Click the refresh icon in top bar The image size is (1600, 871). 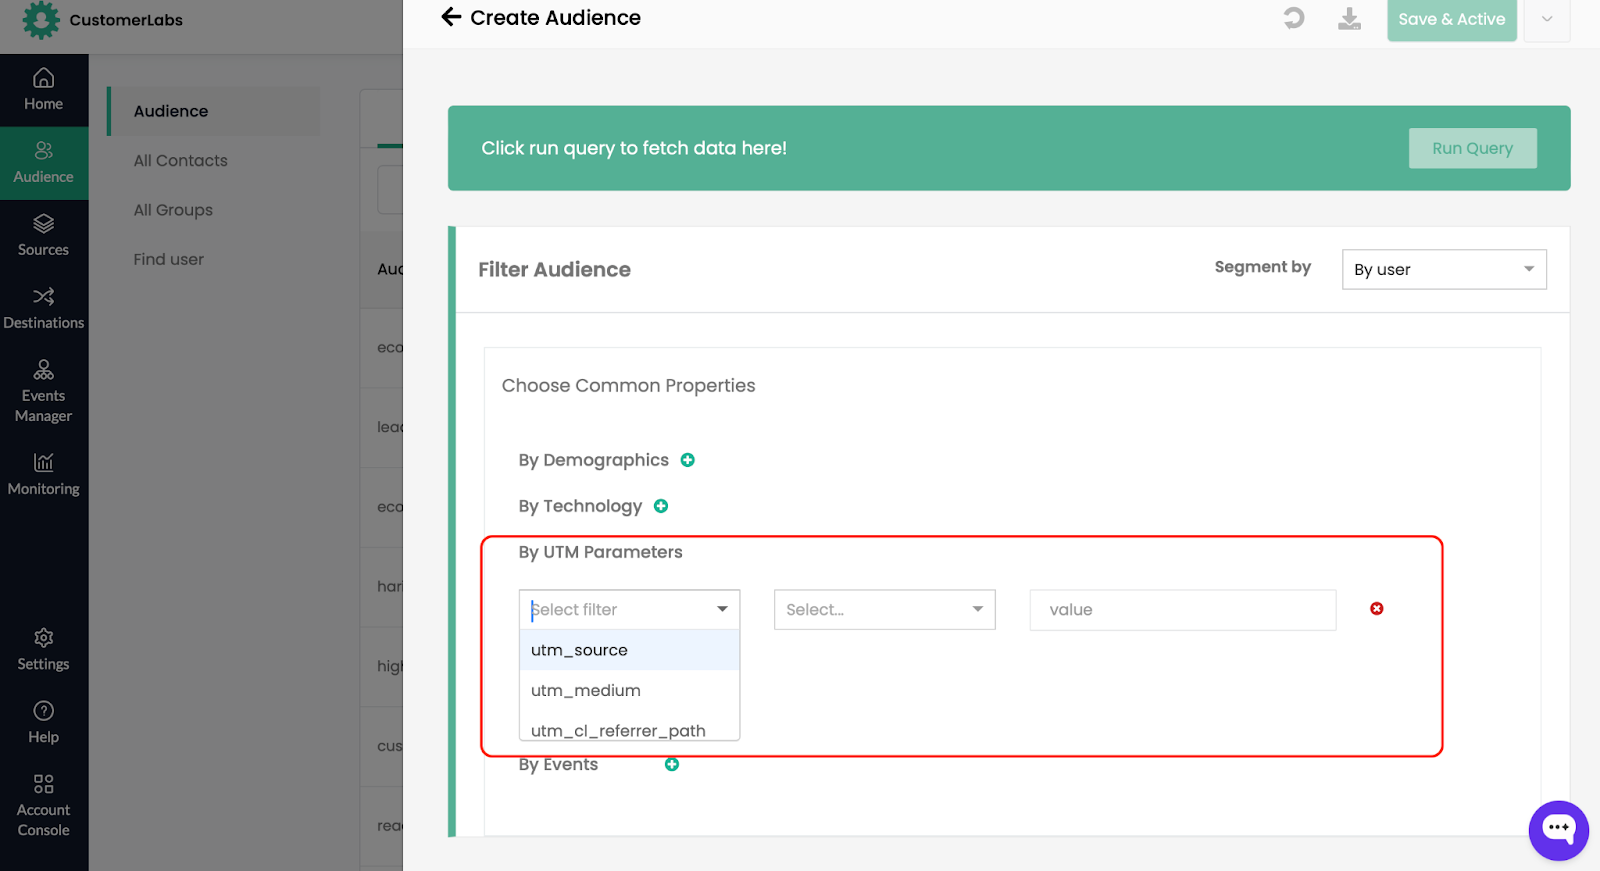1294,18
